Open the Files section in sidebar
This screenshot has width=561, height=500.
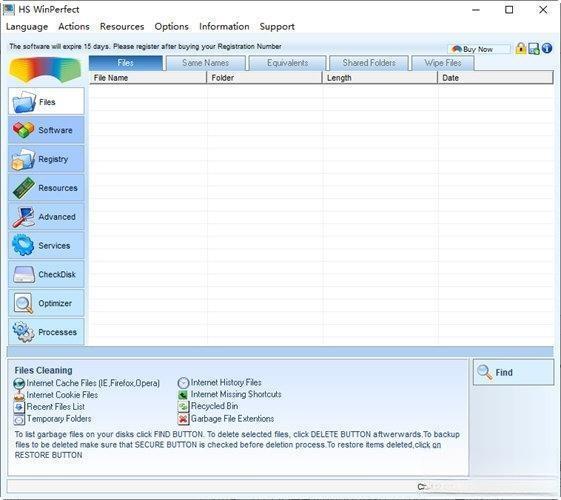pos(46,101)
